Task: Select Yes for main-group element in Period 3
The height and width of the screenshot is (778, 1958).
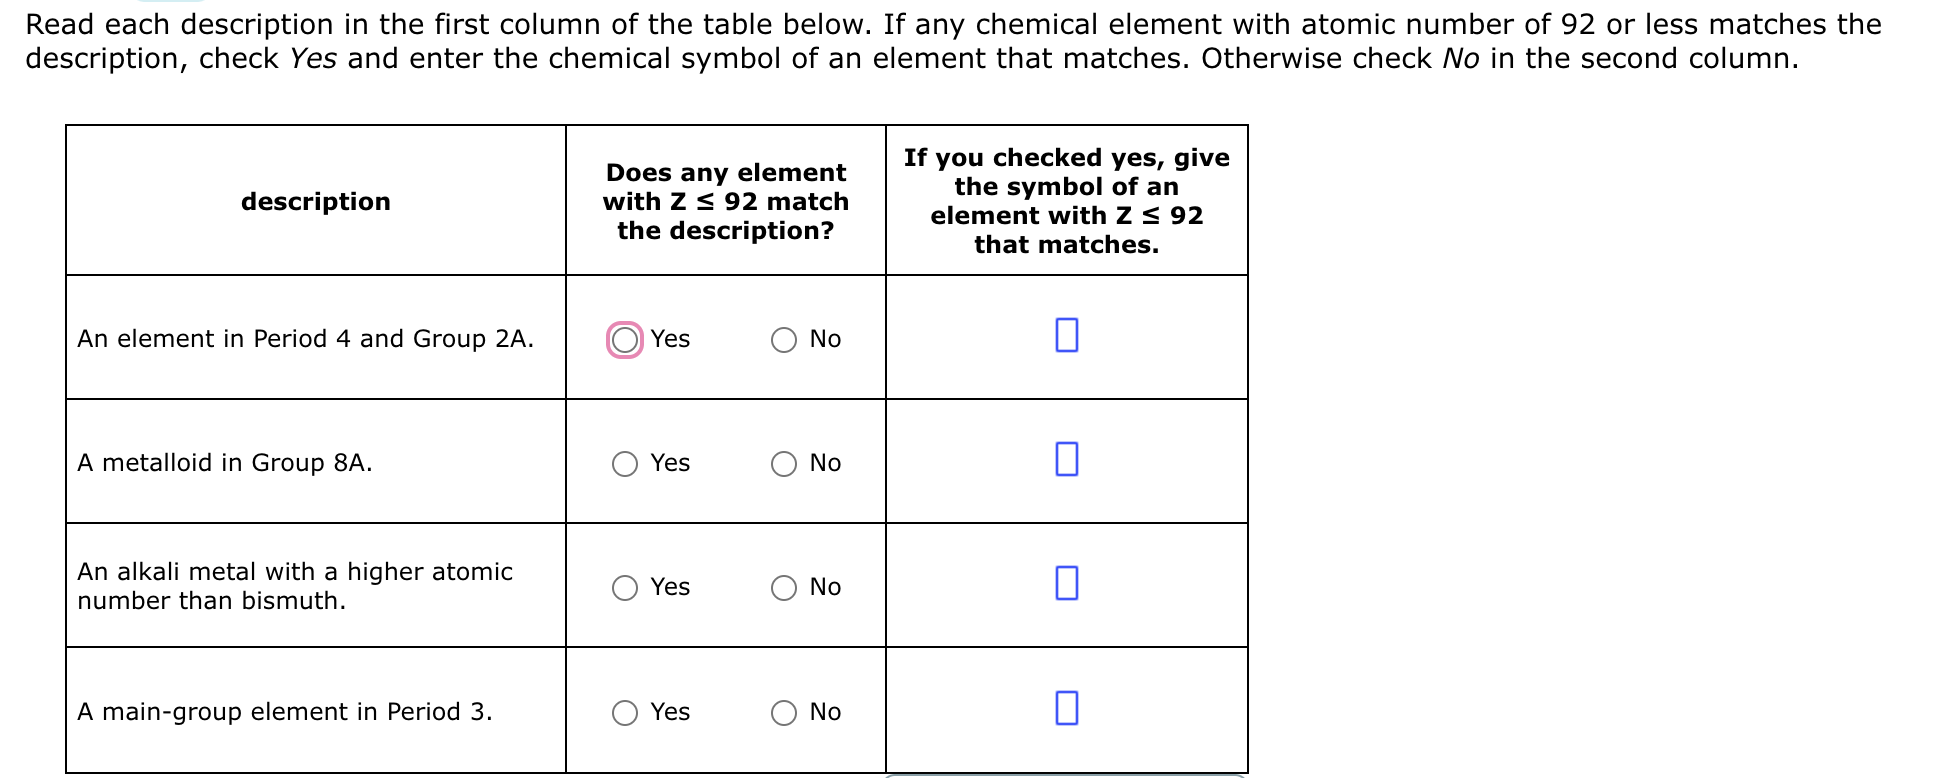Action: coord(623,712)
